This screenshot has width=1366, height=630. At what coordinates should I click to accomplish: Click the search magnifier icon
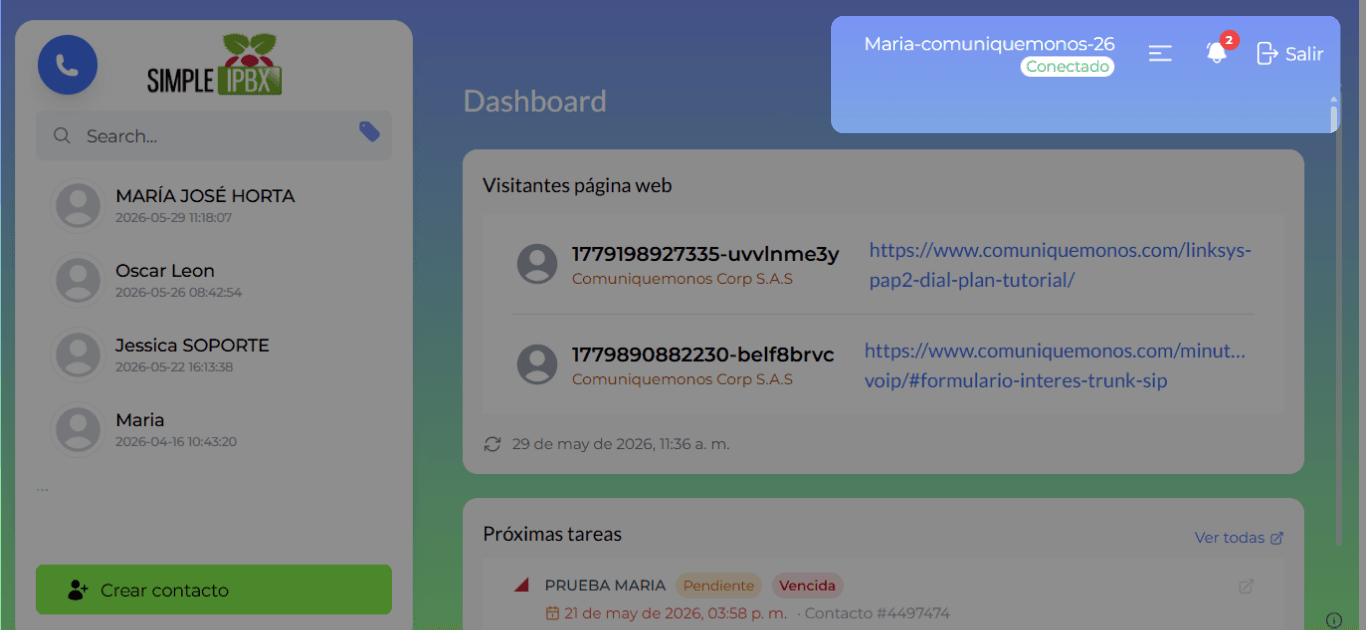[62, 136]
